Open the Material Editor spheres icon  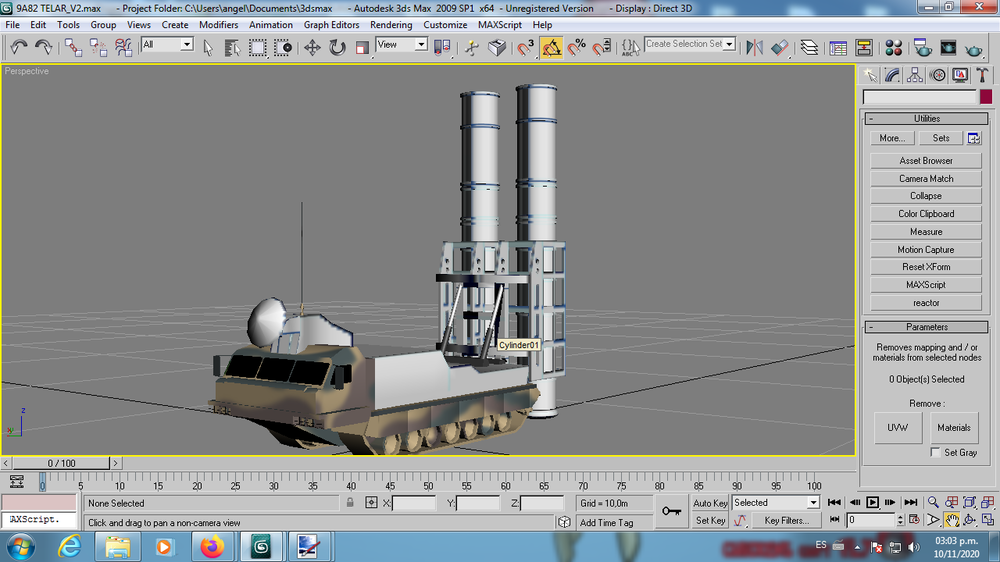[x=893, y=48]
